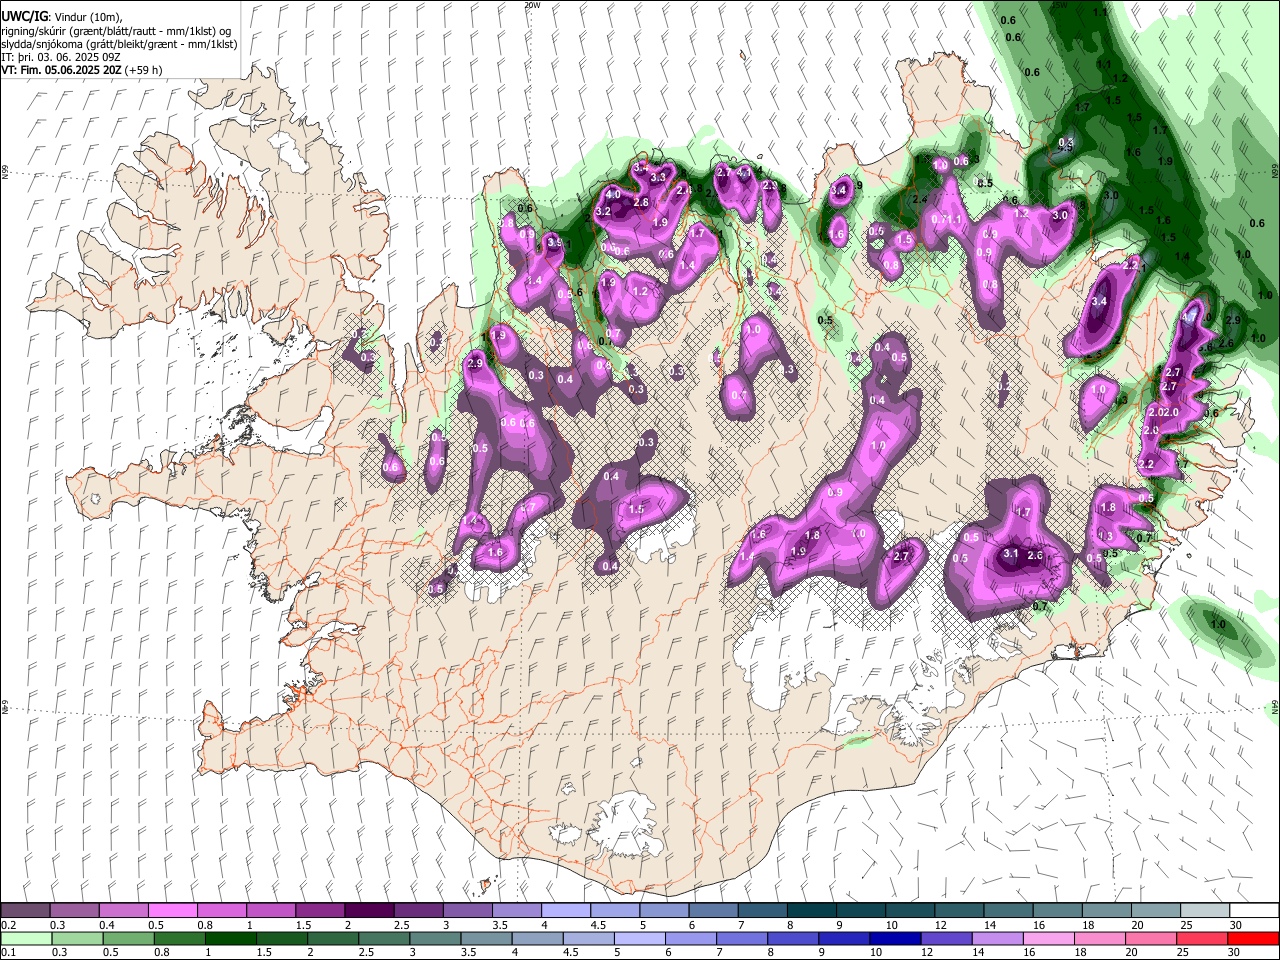Click the 3.2 snowfall value on the map
Image resolution: width=1280 pixels, height=960 pixels.
point(603,212)
